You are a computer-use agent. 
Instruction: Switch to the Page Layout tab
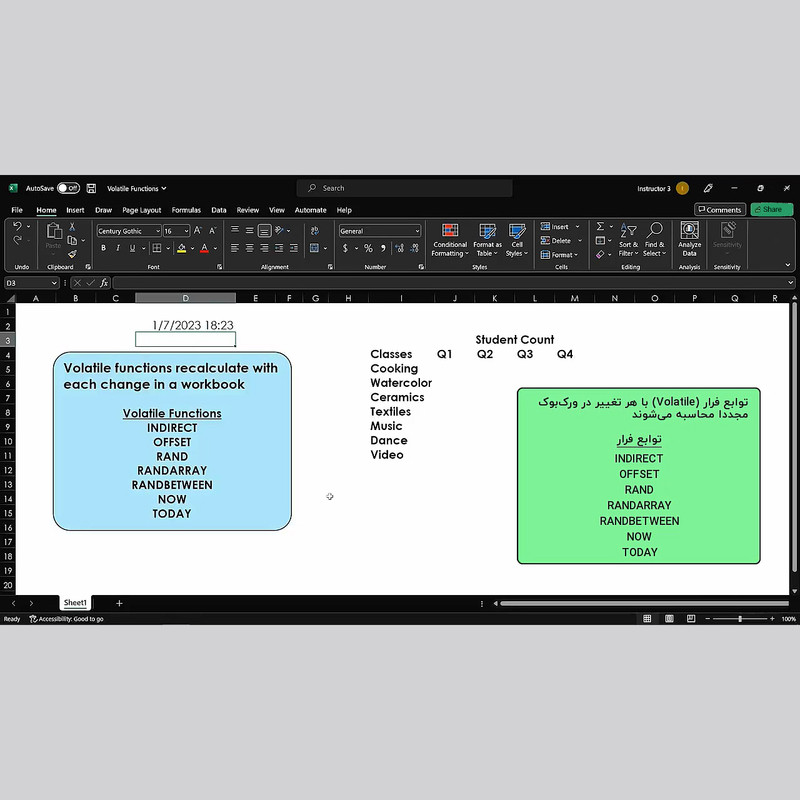tap(142, 210)
